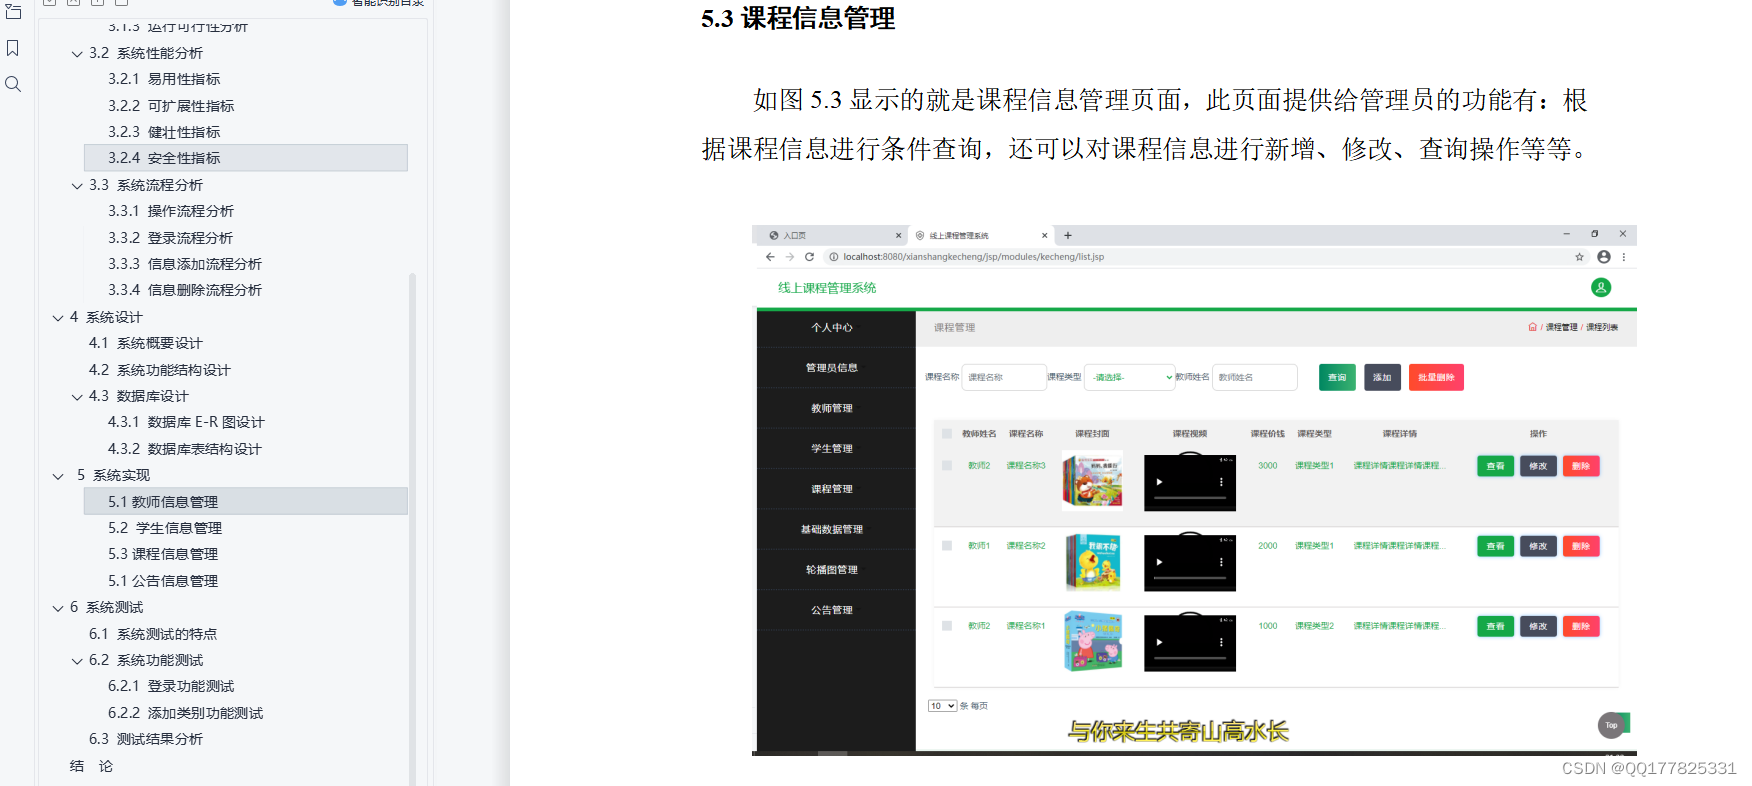The height and width of the screenshot is (786, 1752).
Task: Open the 10 per-page dropdown
Action: 942,706
